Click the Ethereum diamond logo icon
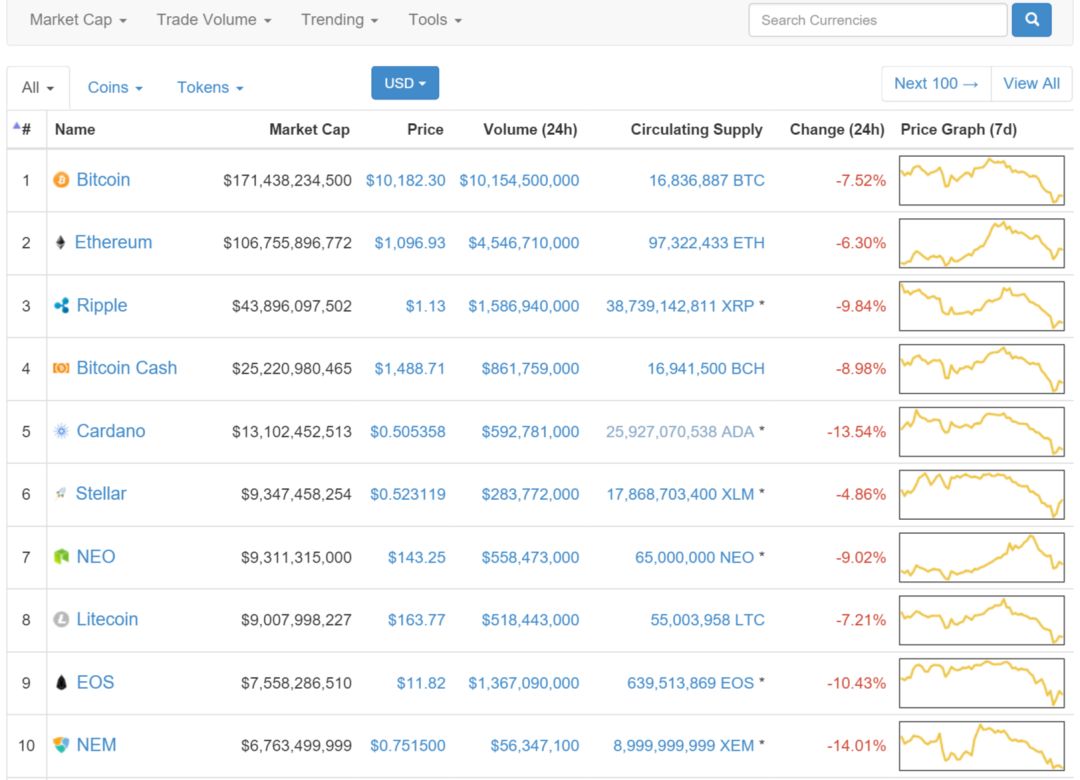1080x780 pixels. pyautogui.click(x=61, y=243)
